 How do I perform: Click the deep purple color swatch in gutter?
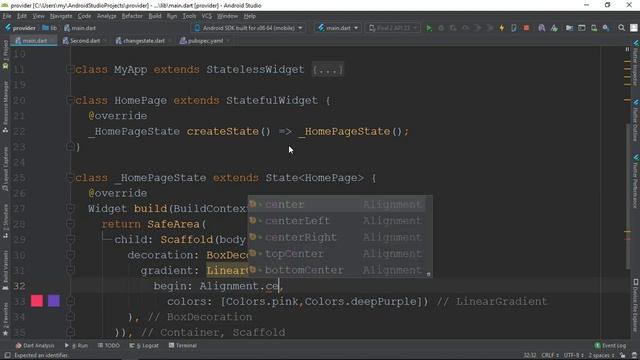[53, 301]
